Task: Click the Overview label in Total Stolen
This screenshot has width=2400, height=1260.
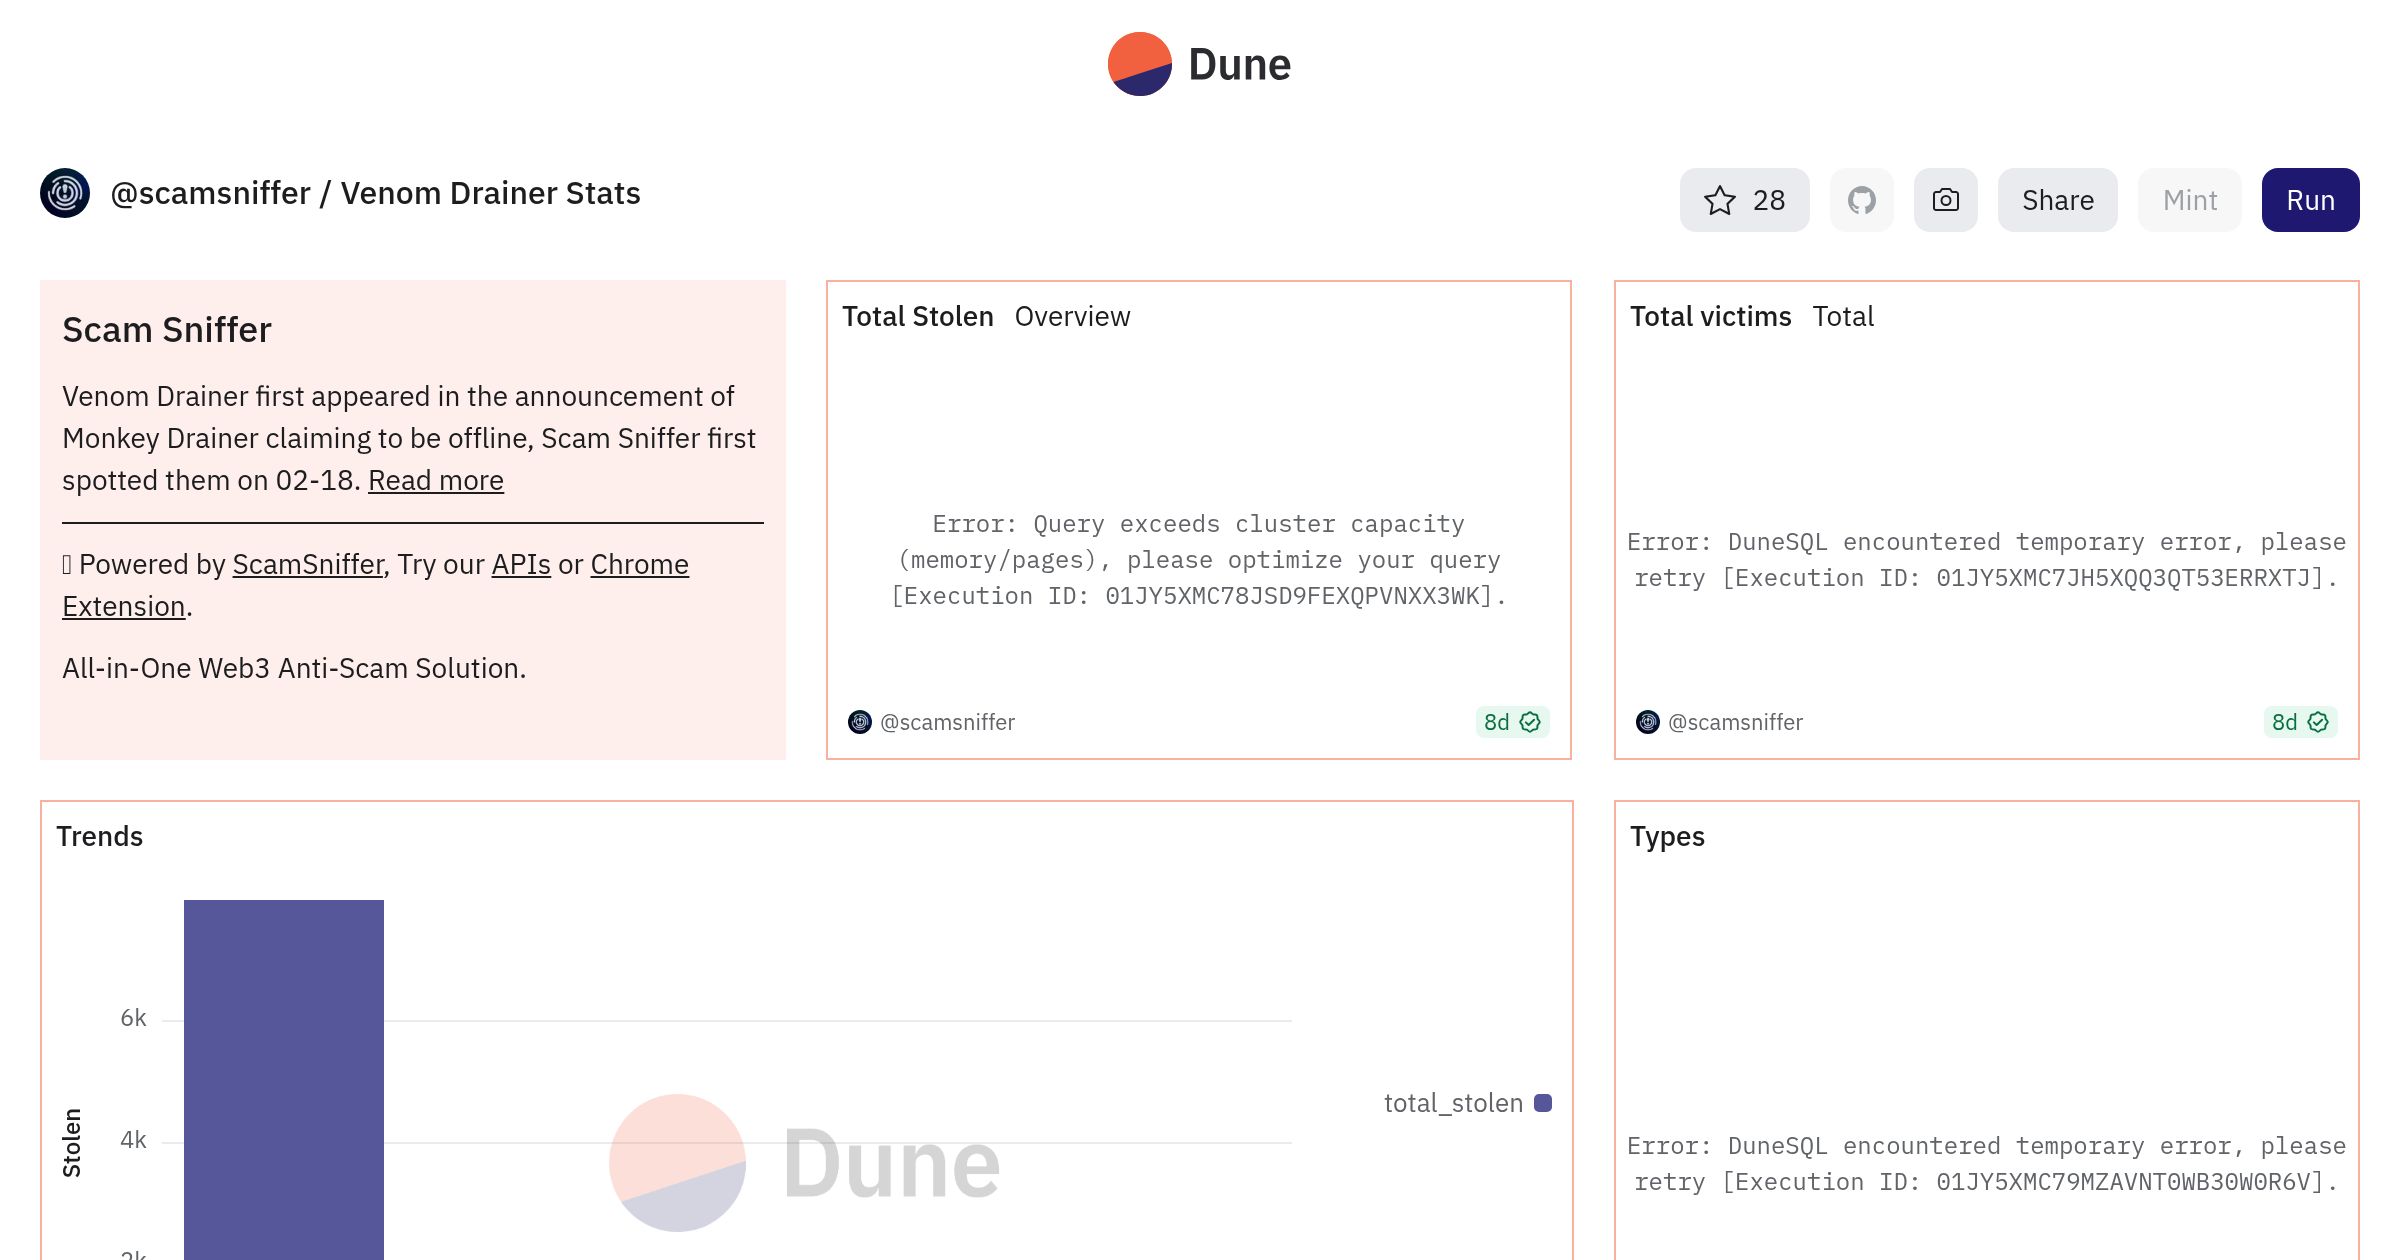Action: click(x=1072, y=316)
